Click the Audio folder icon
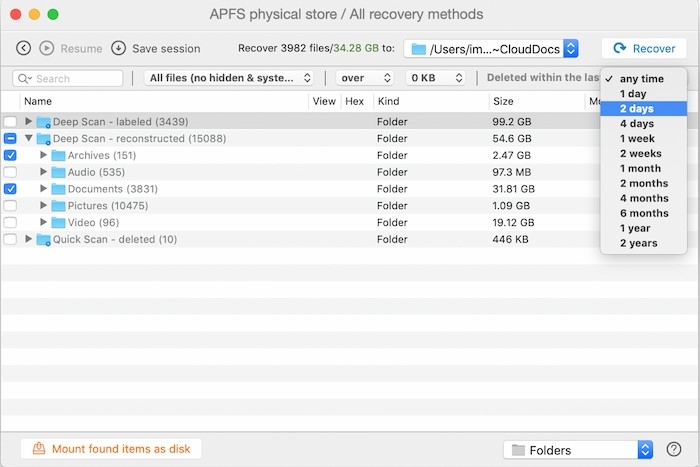Screen dimensions: 700x467 pos(58,172)
